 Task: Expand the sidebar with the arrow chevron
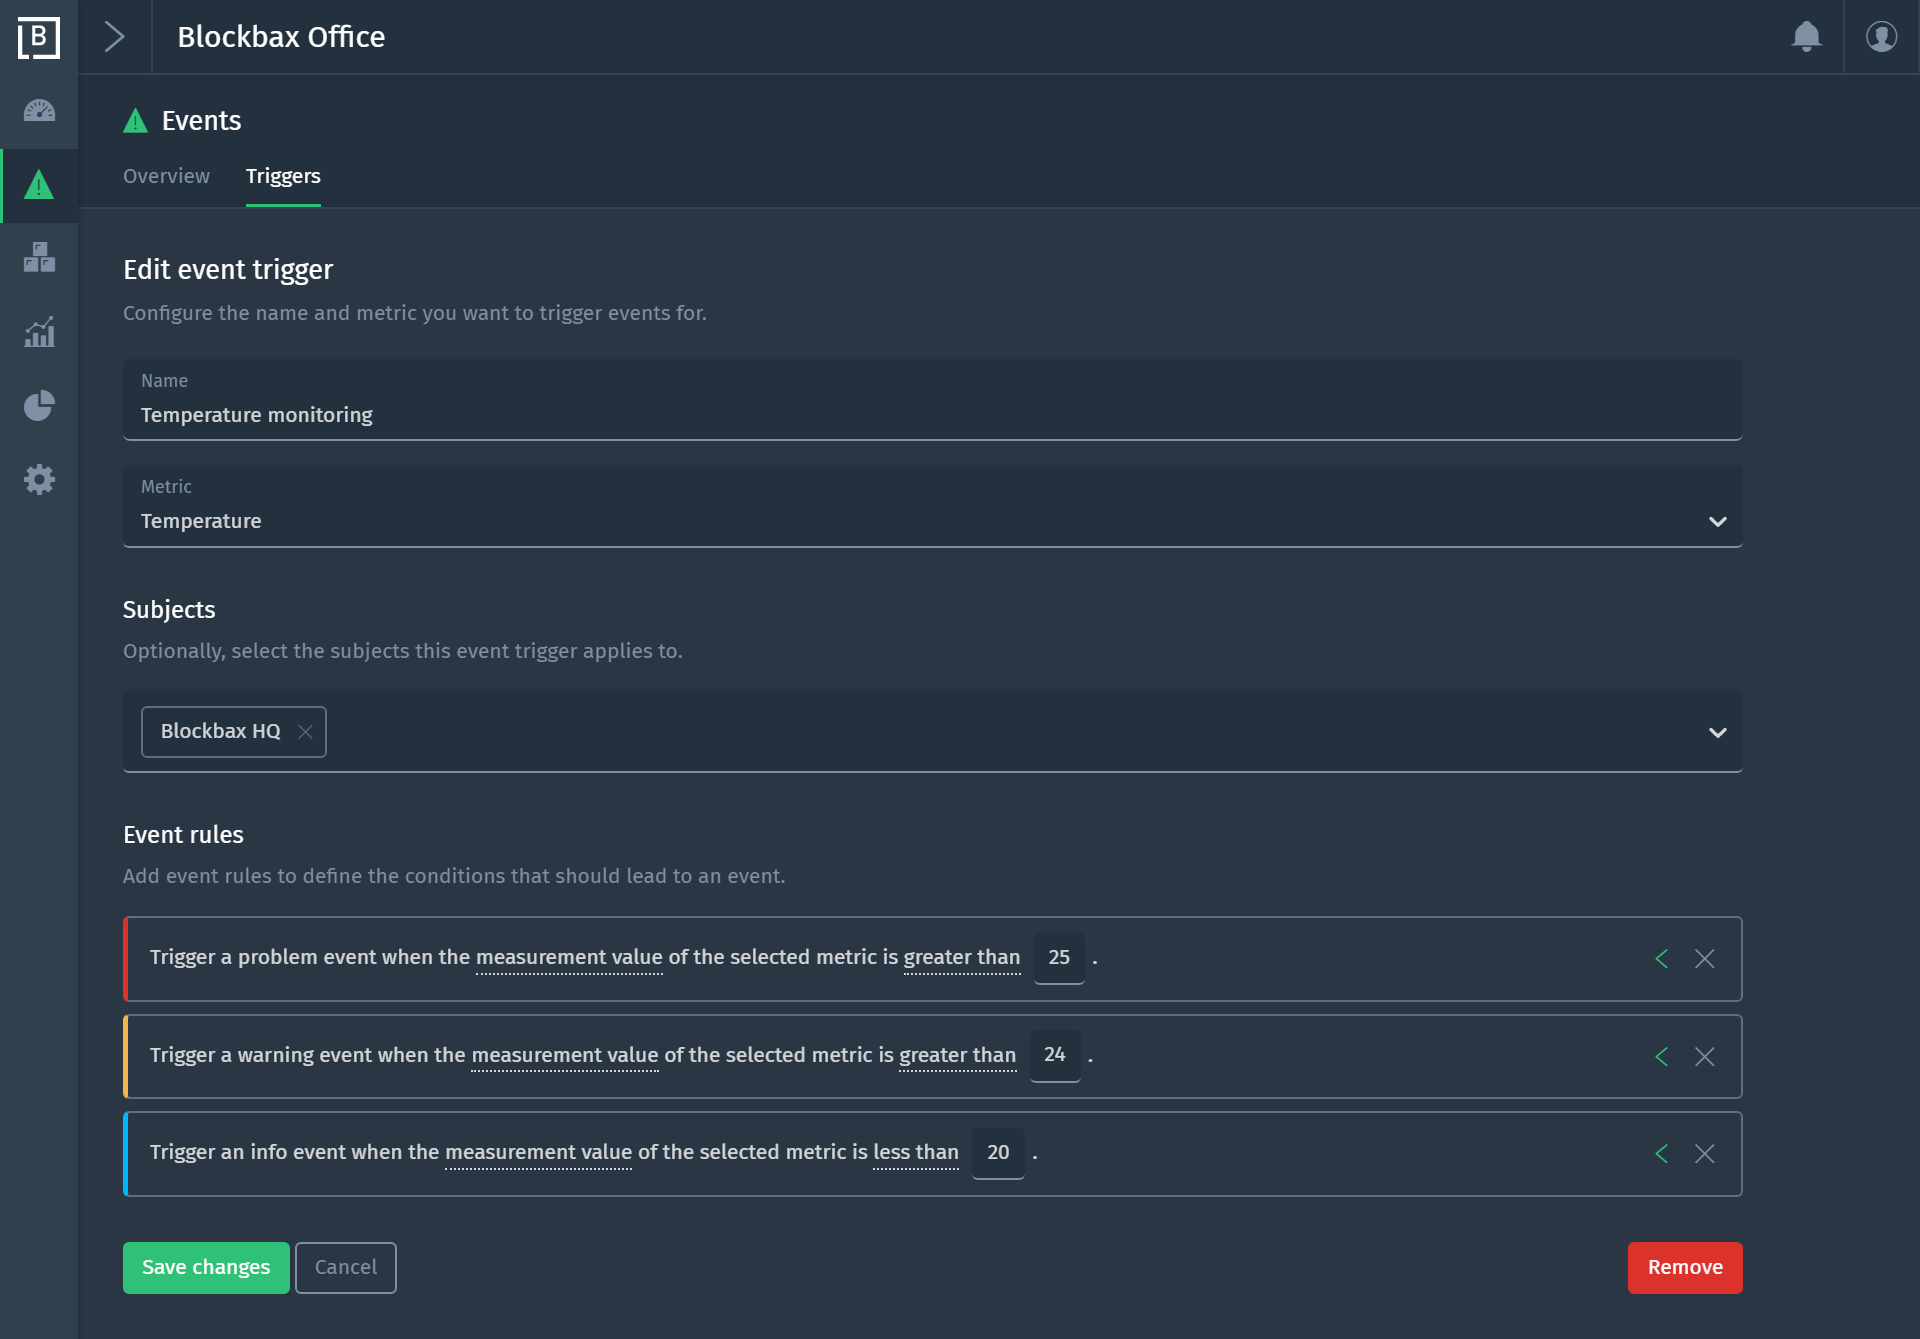[x=115, y=37]
